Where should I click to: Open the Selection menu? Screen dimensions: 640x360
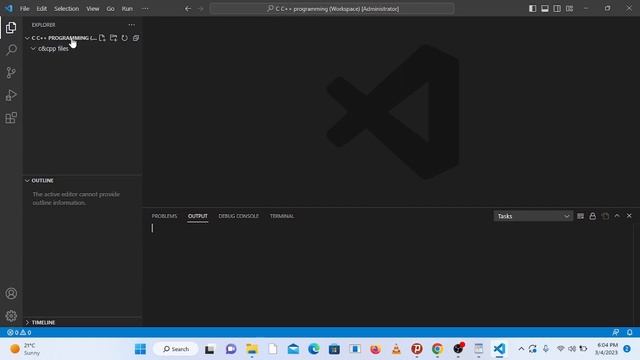(x=67, y=9)
